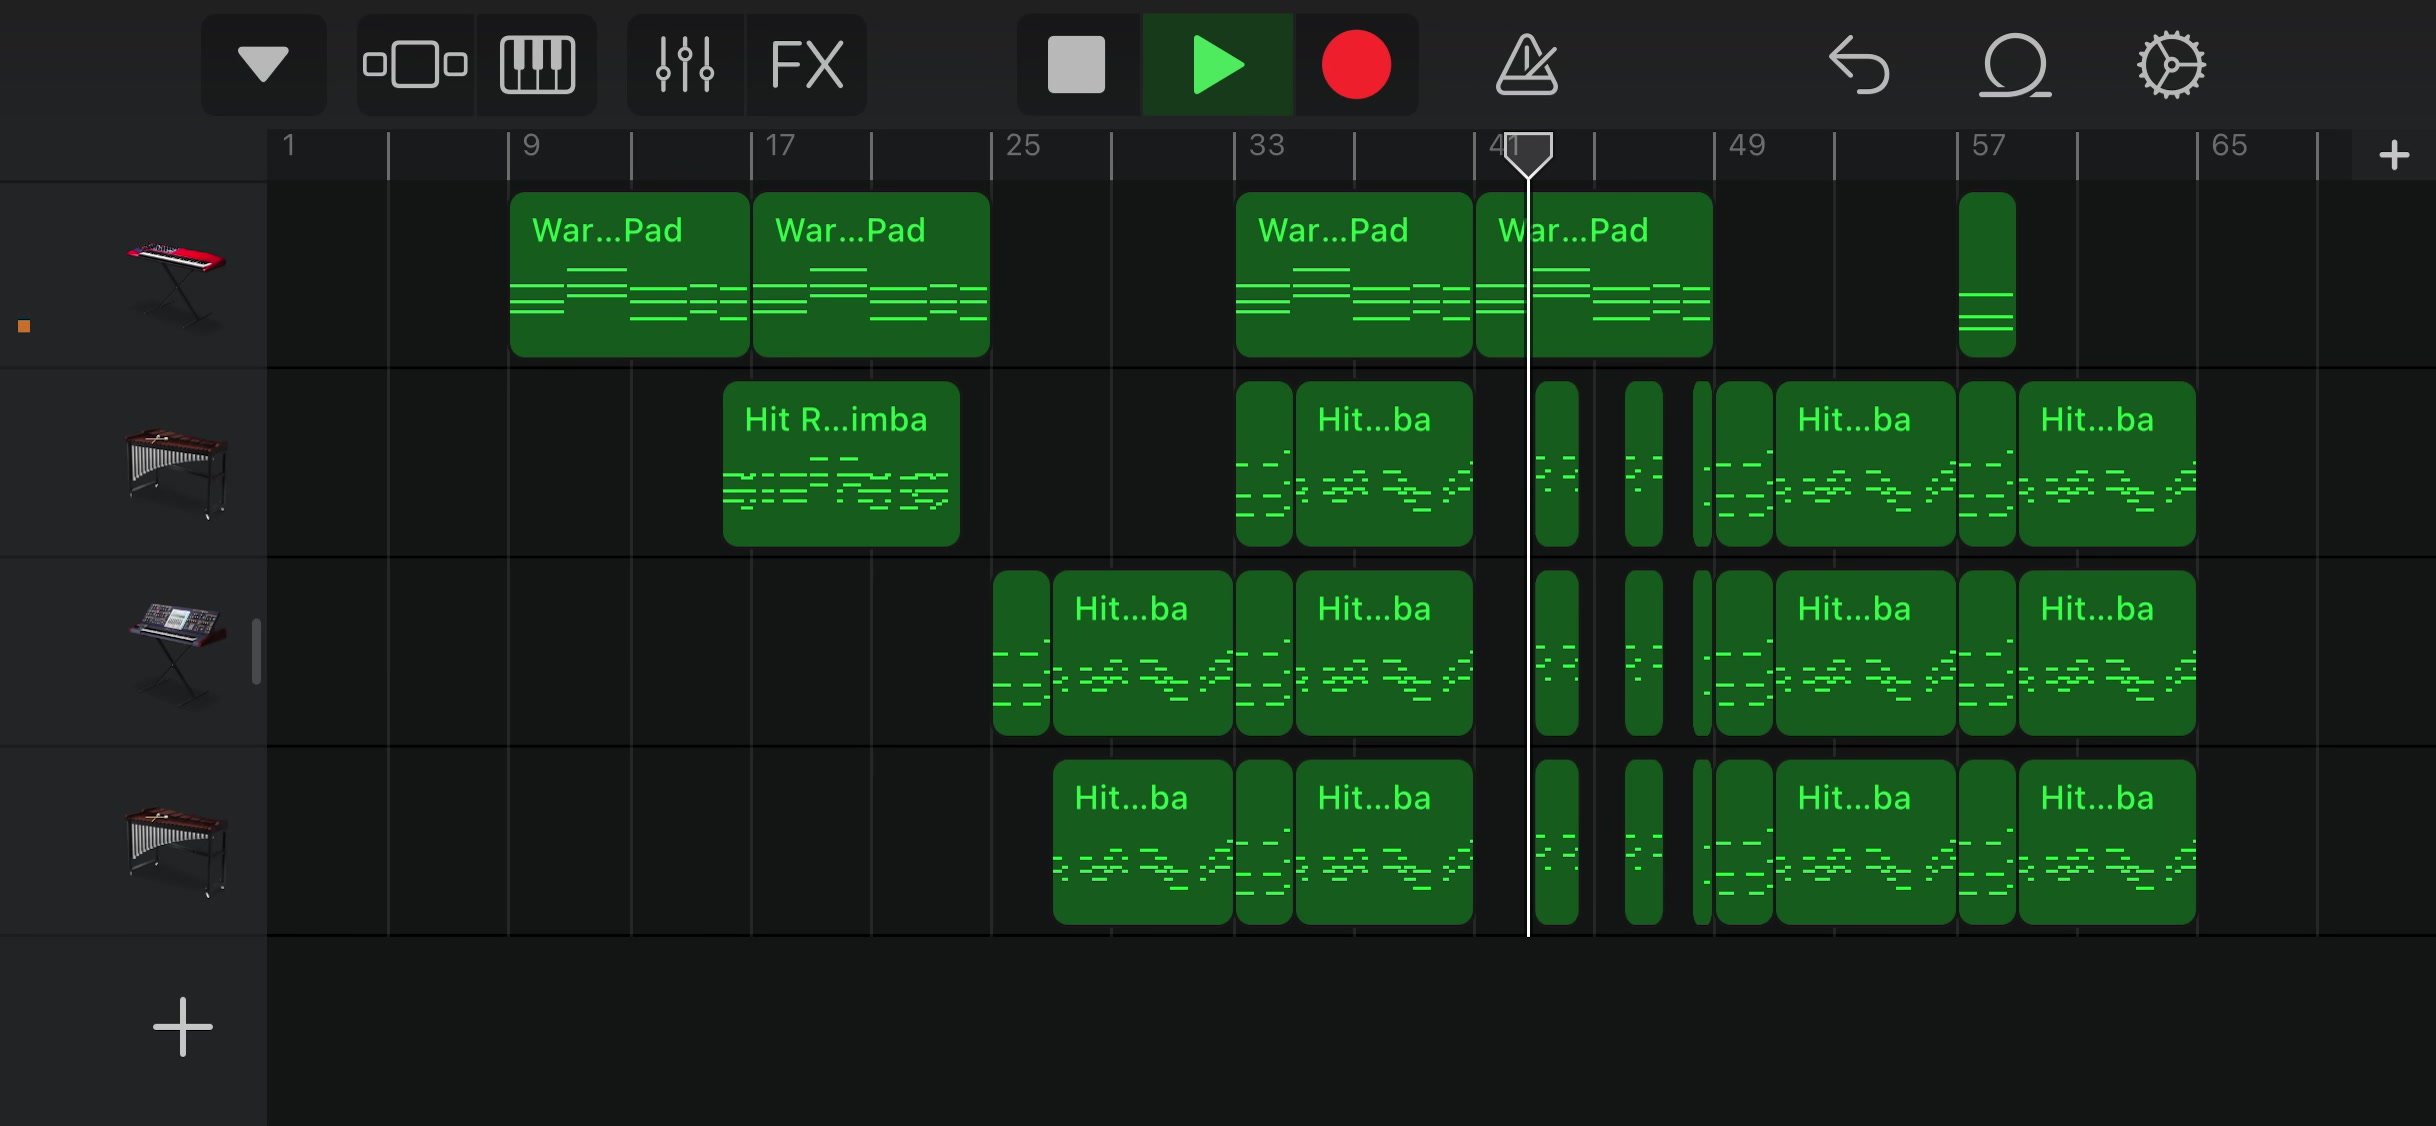Select first marimba Hit...ba region at bar 51
Viewport: 2436px width, 1126px height.
pyautogui.click(x=1866, y=463)
